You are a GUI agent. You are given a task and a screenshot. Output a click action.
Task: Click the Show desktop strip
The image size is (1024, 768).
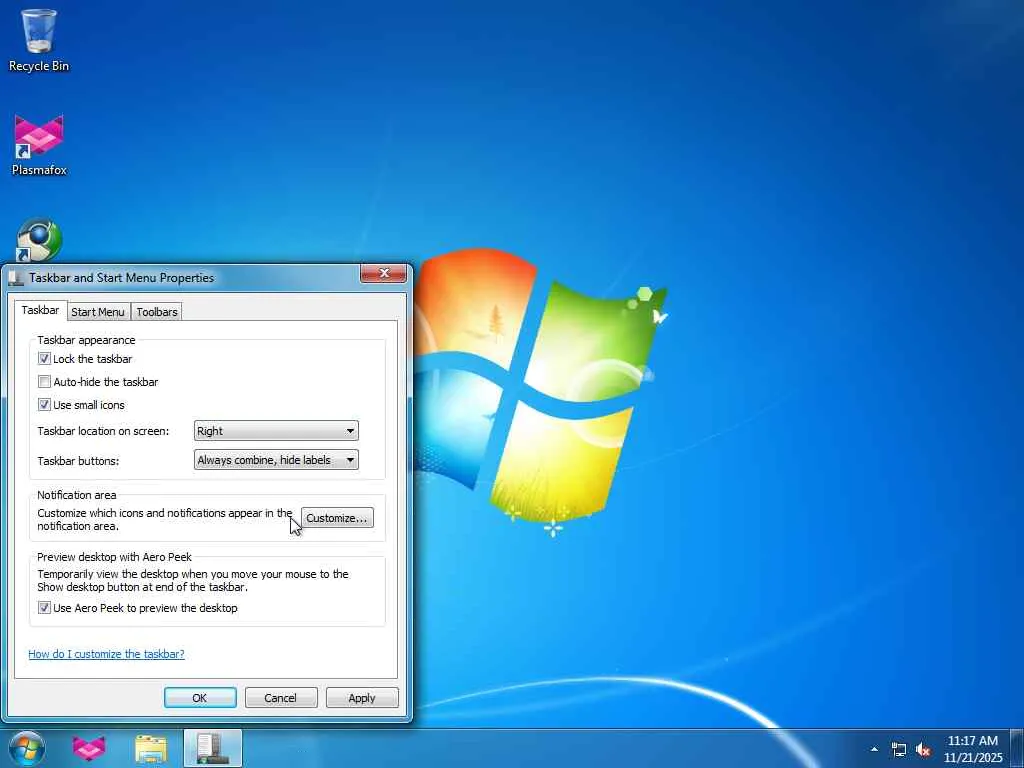click(1017, 748)
